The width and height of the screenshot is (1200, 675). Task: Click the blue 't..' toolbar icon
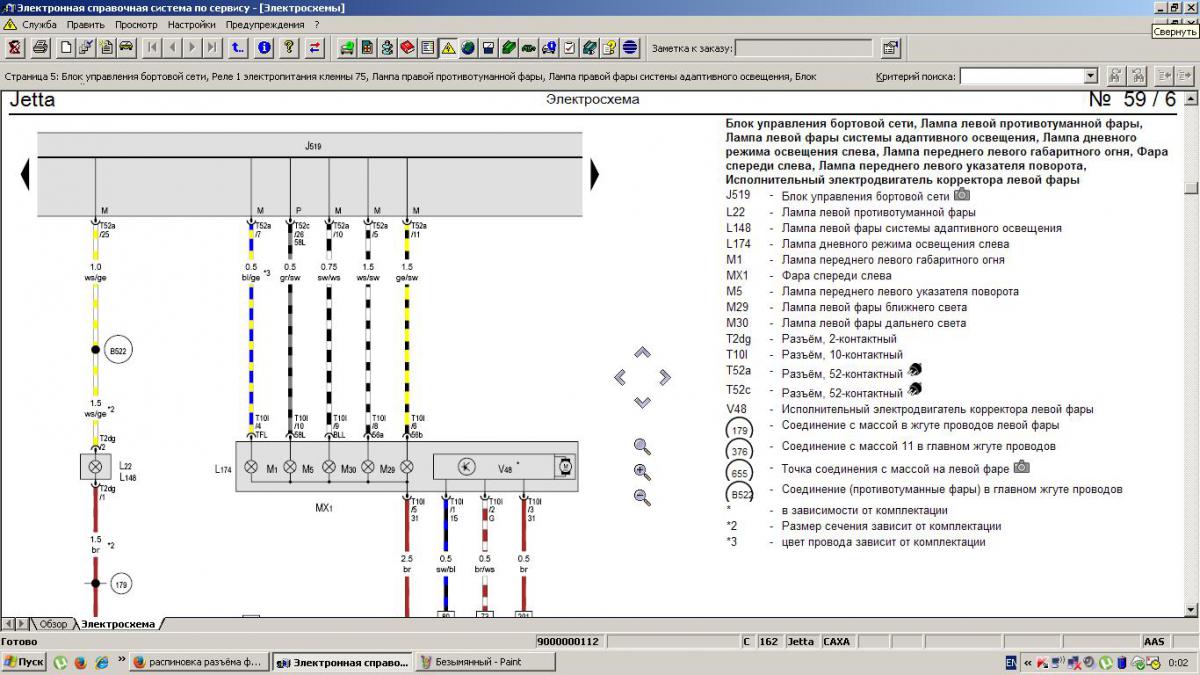pos(237,47)
